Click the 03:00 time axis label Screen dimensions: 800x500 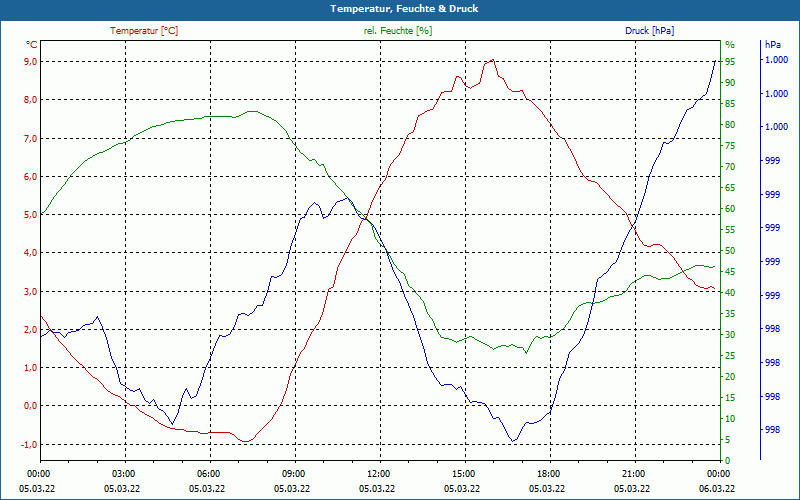[123, 473]
